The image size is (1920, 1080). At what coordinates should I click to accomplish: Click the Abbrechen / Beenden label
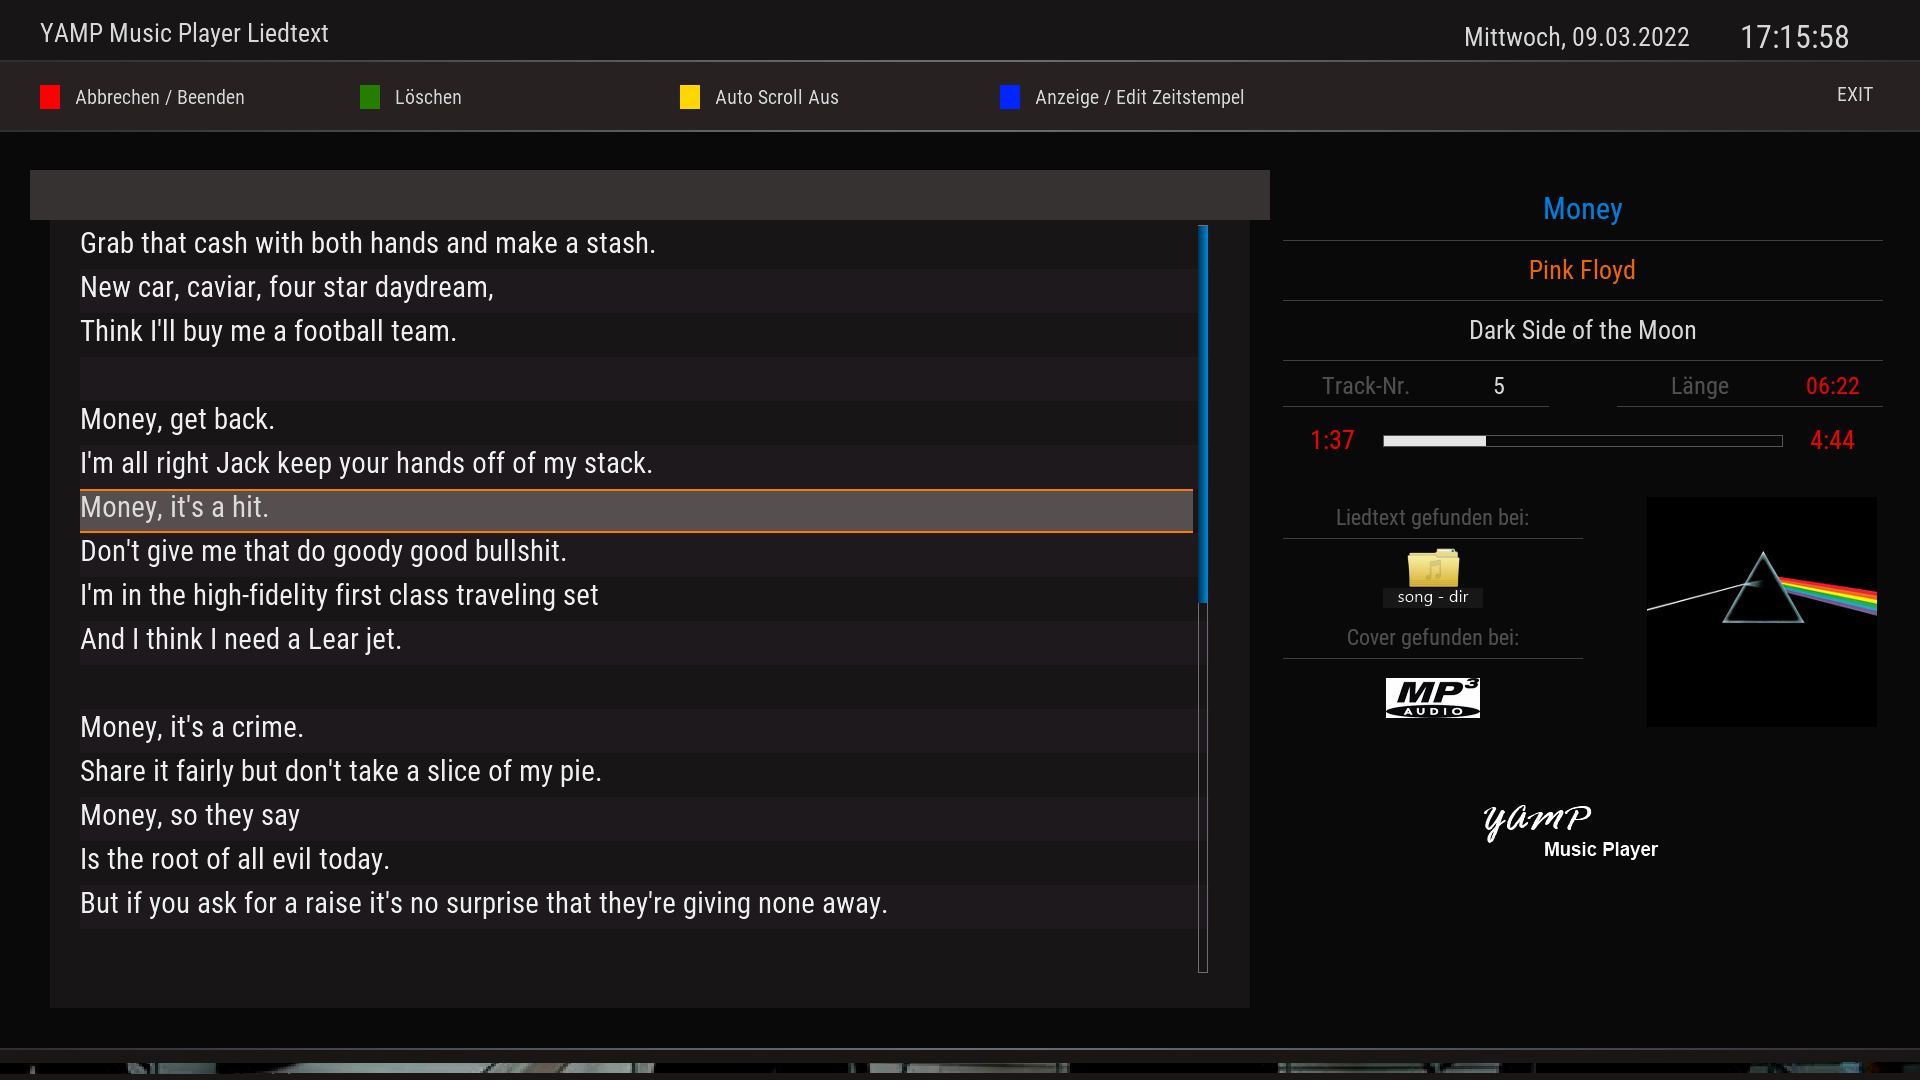[160, 97]
